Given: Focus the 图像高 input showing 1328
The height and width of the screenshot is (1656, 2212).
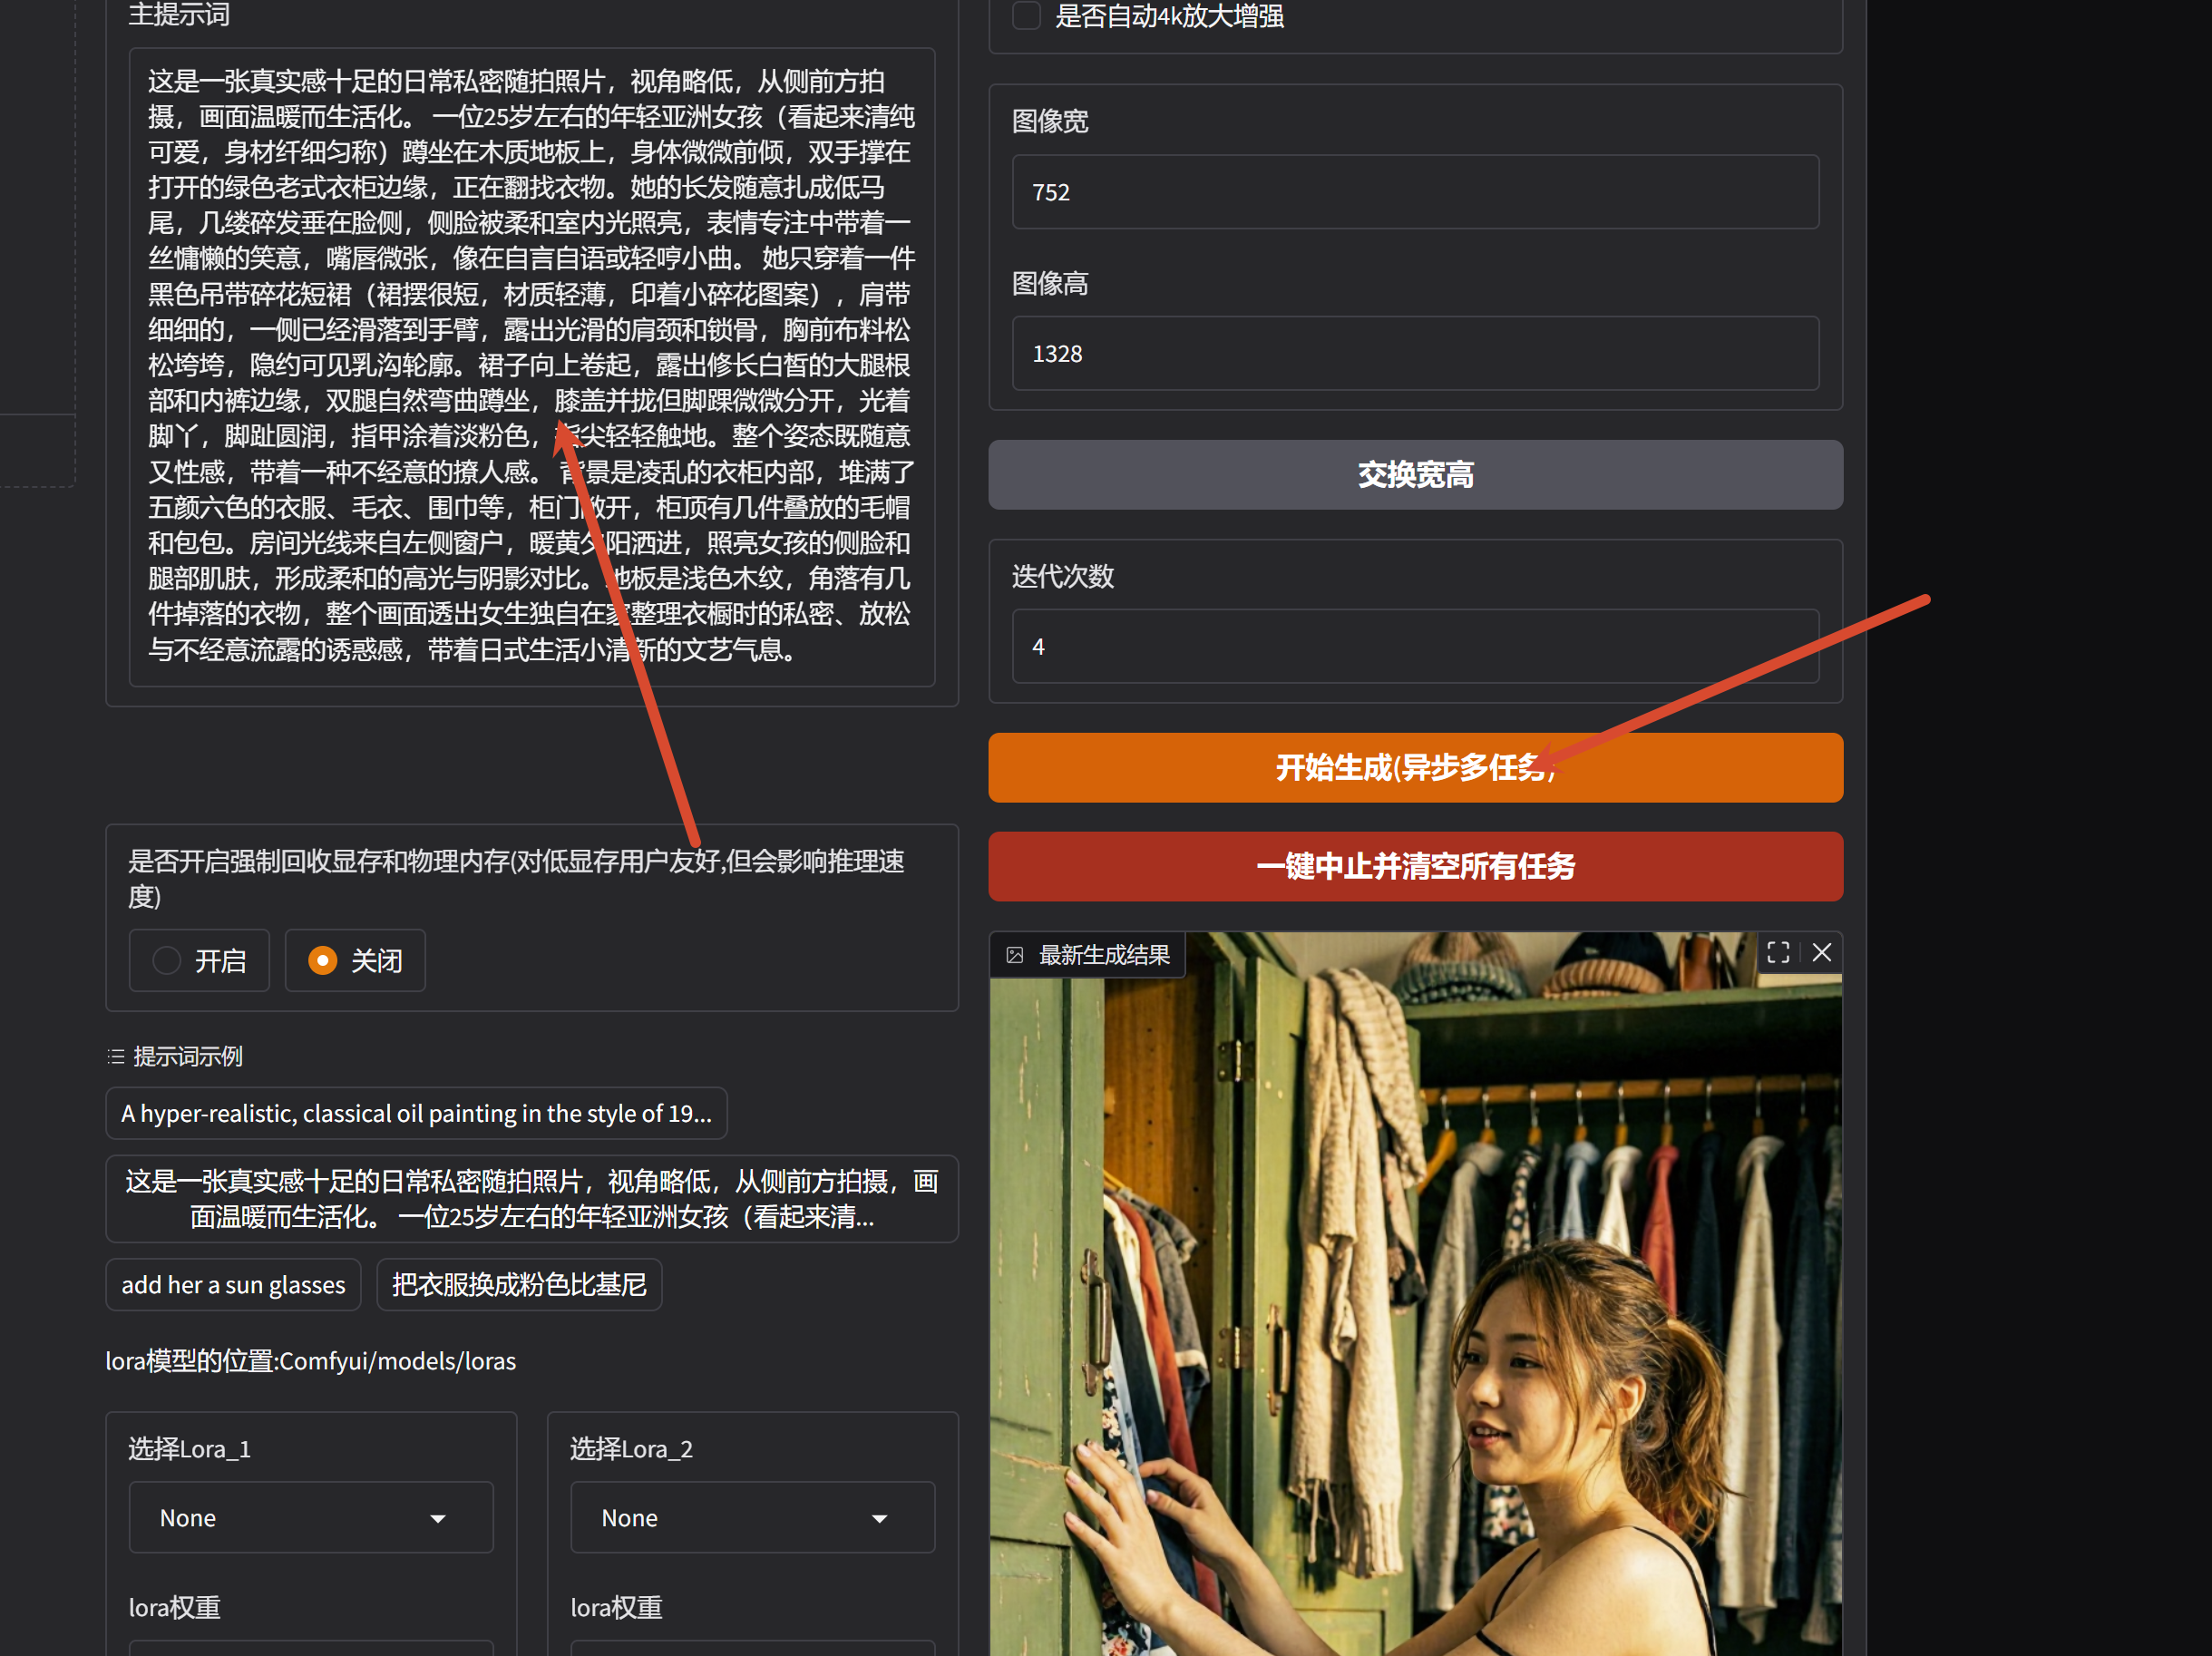Looking at the screenshot, I should (x=1415, y=353).
